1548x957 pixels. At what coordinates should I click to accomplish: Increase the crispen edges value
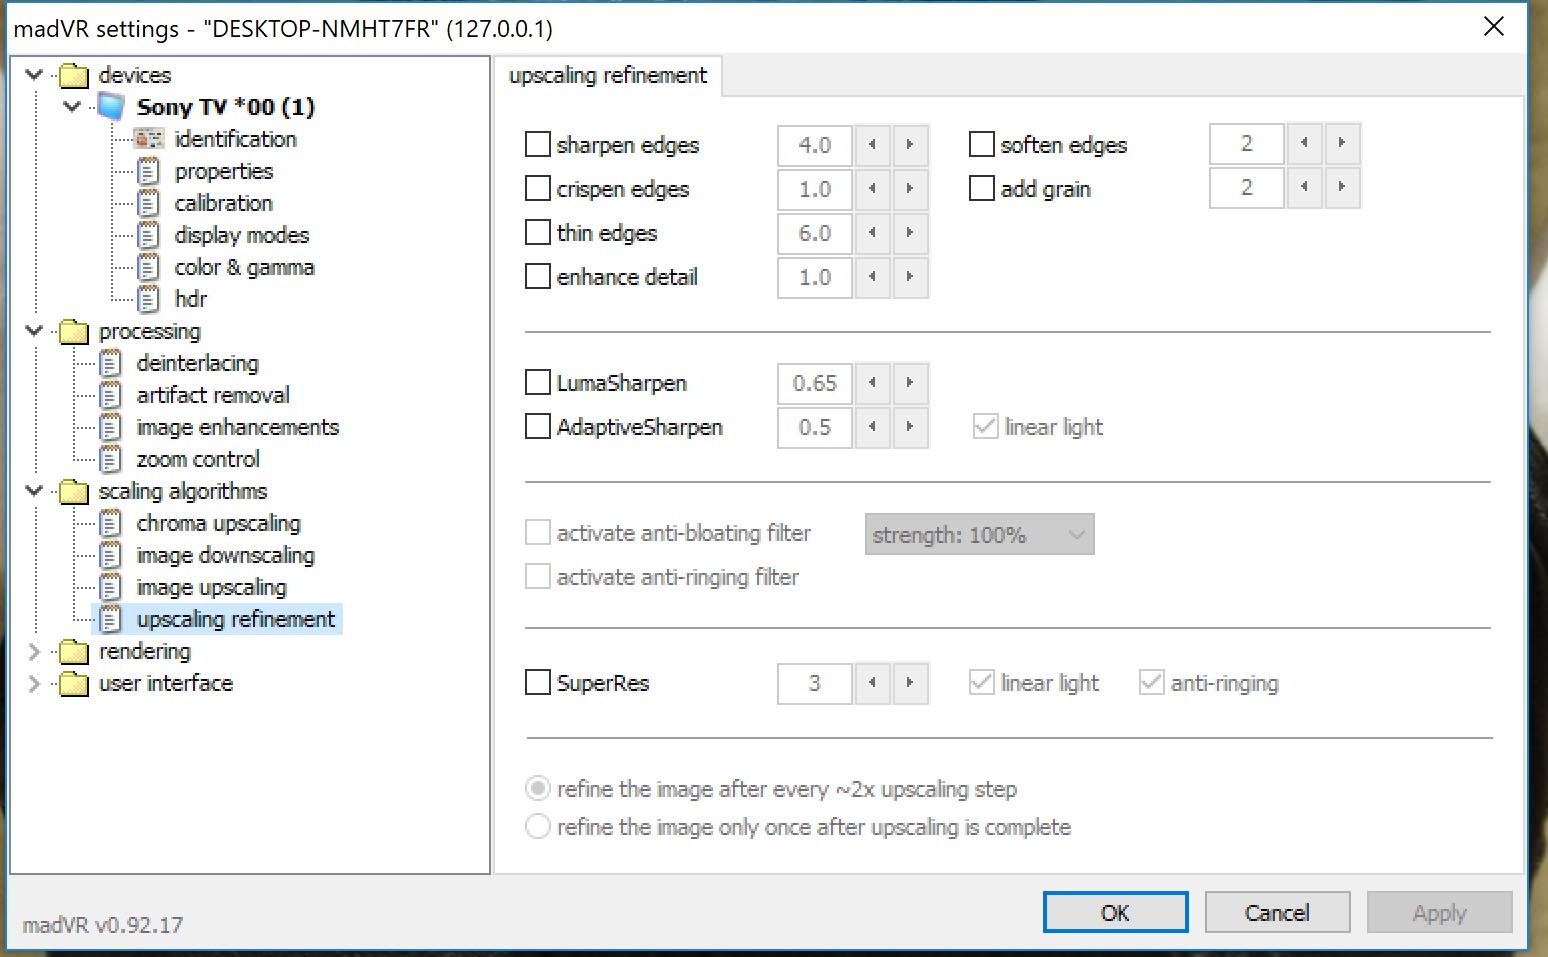point(910,189)
